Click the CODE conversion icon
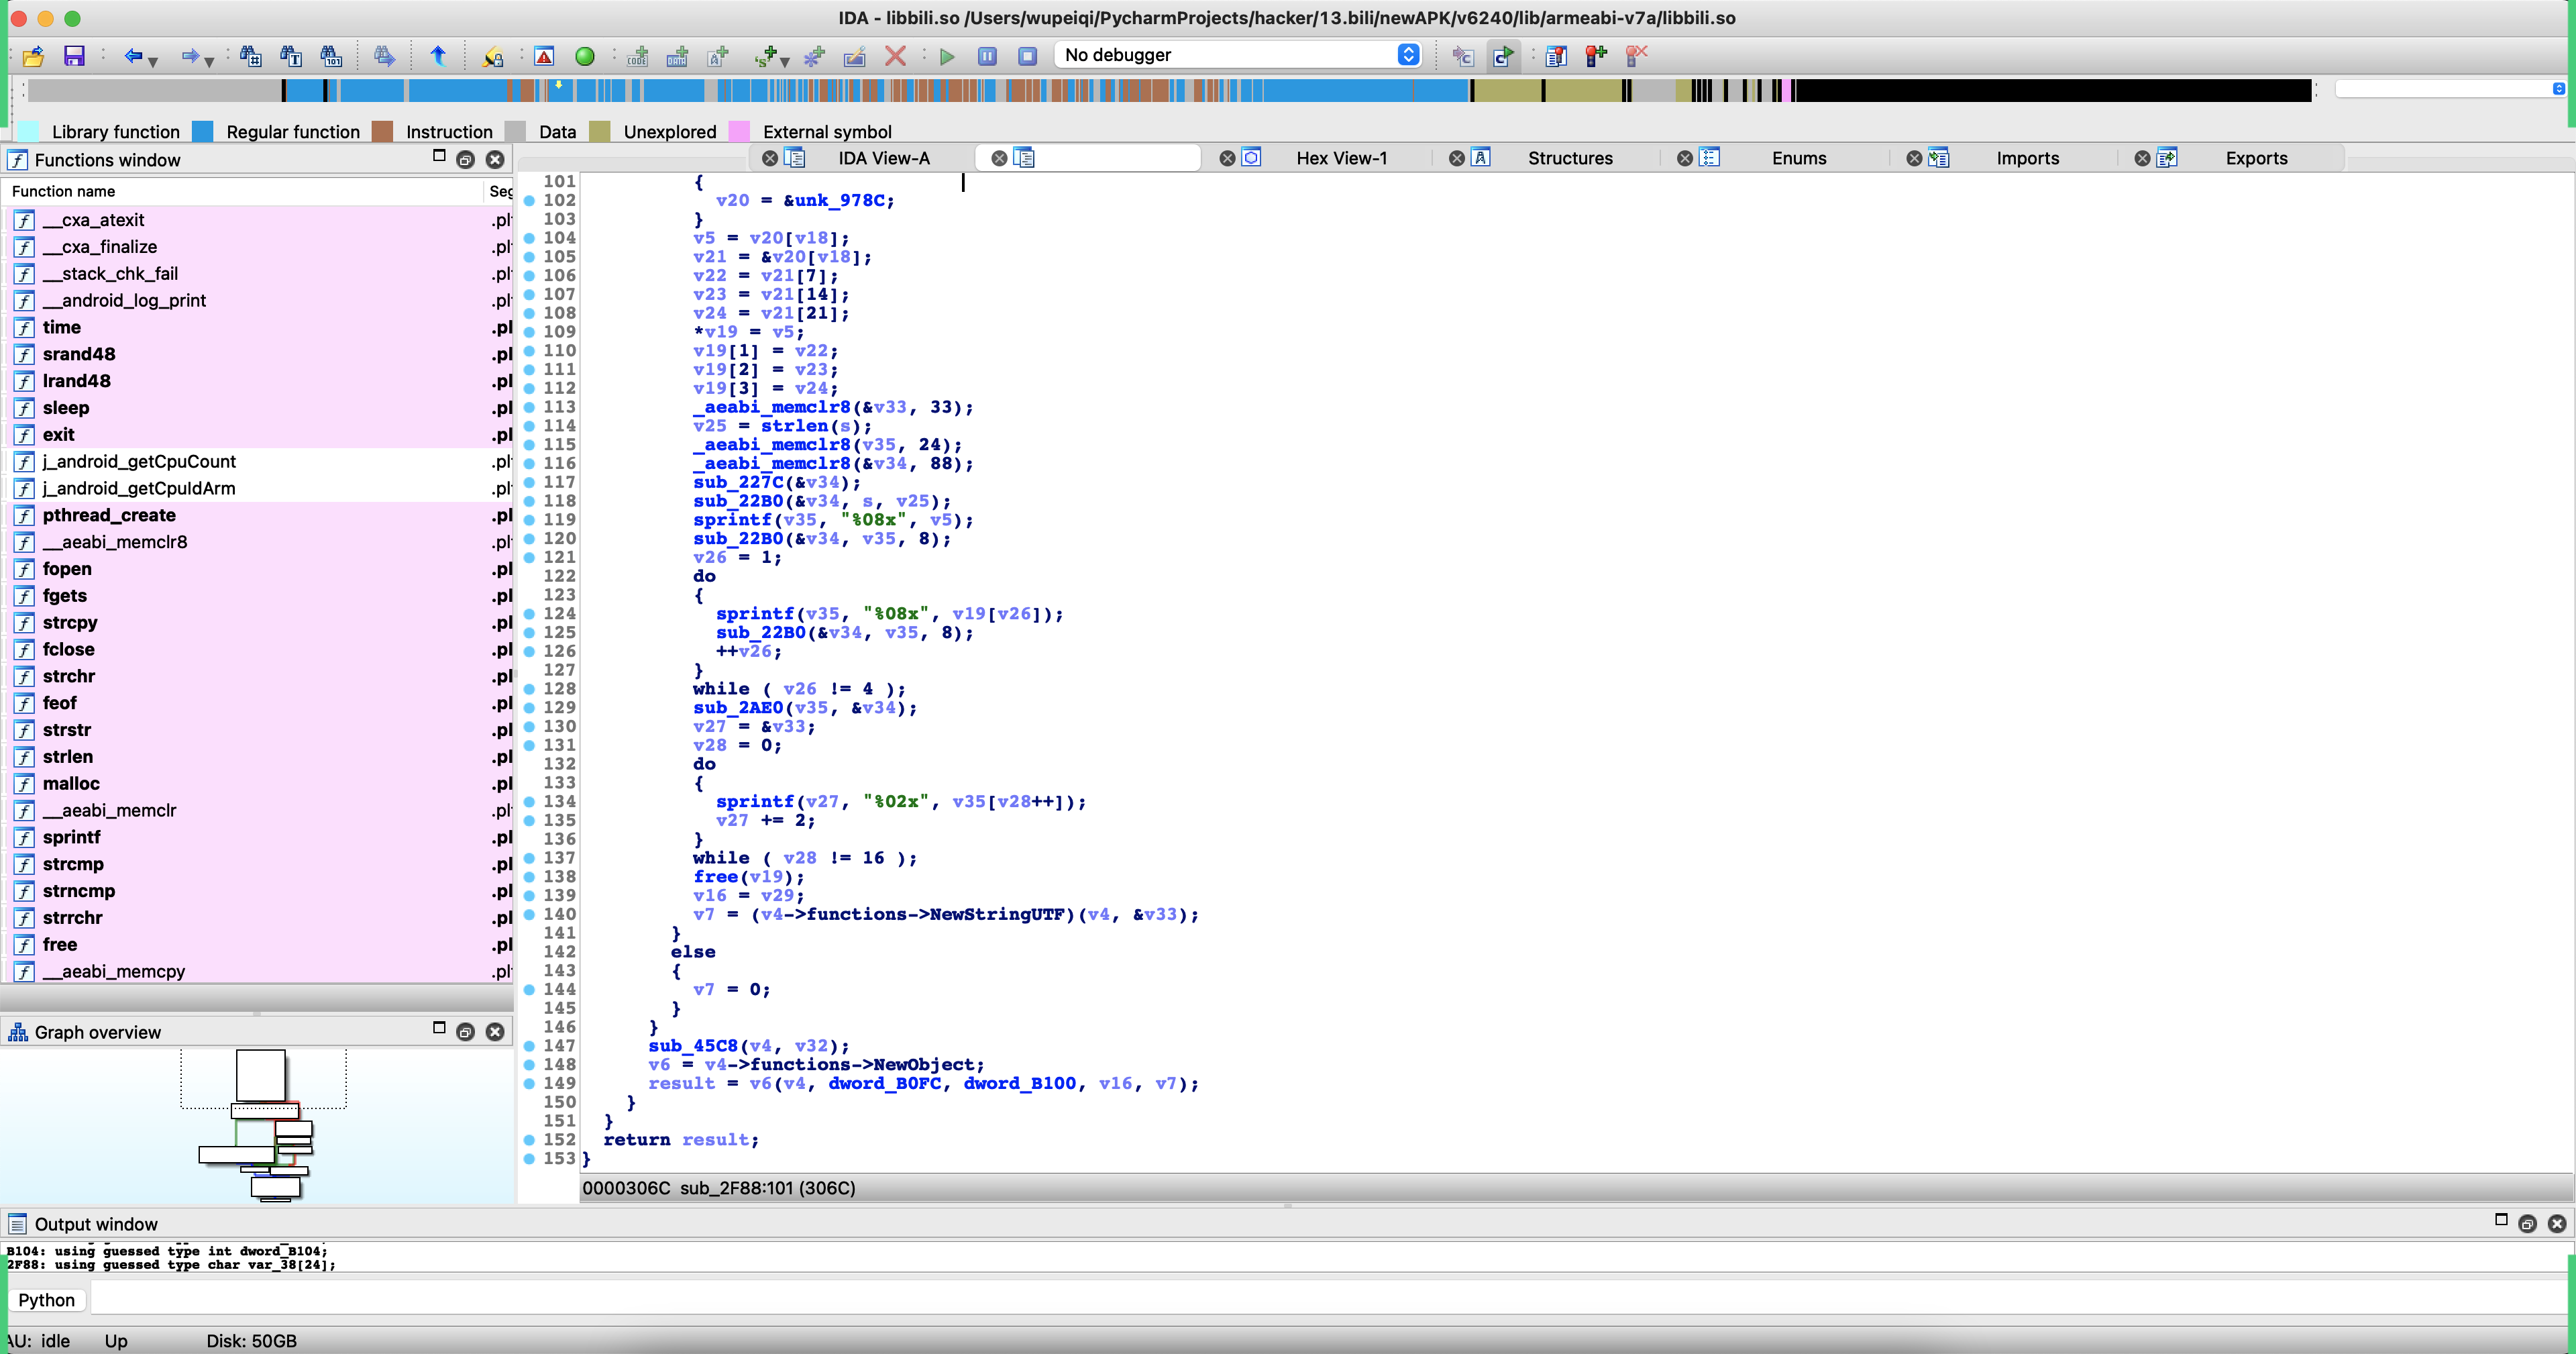Screen dimensions: 2576x1354 click(x=637, y=56)
